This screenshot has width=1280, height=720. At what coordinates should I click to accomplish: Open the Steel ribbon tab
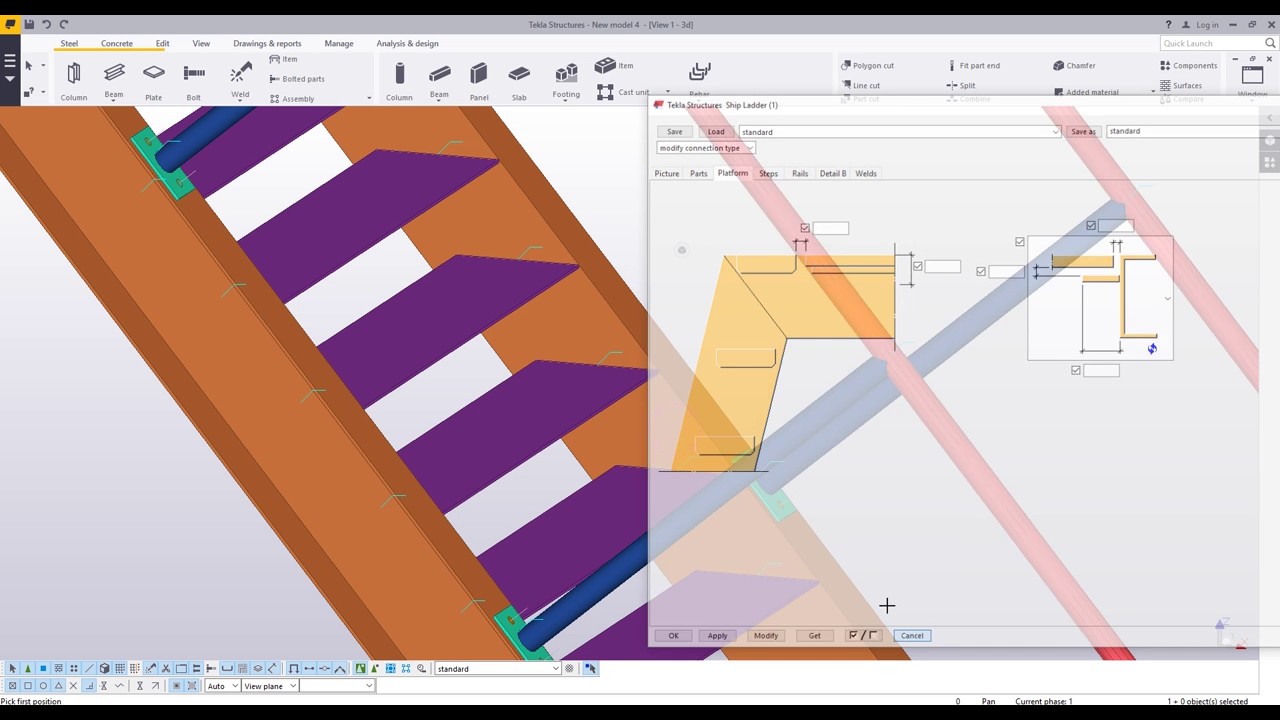(x=69, y=43)
